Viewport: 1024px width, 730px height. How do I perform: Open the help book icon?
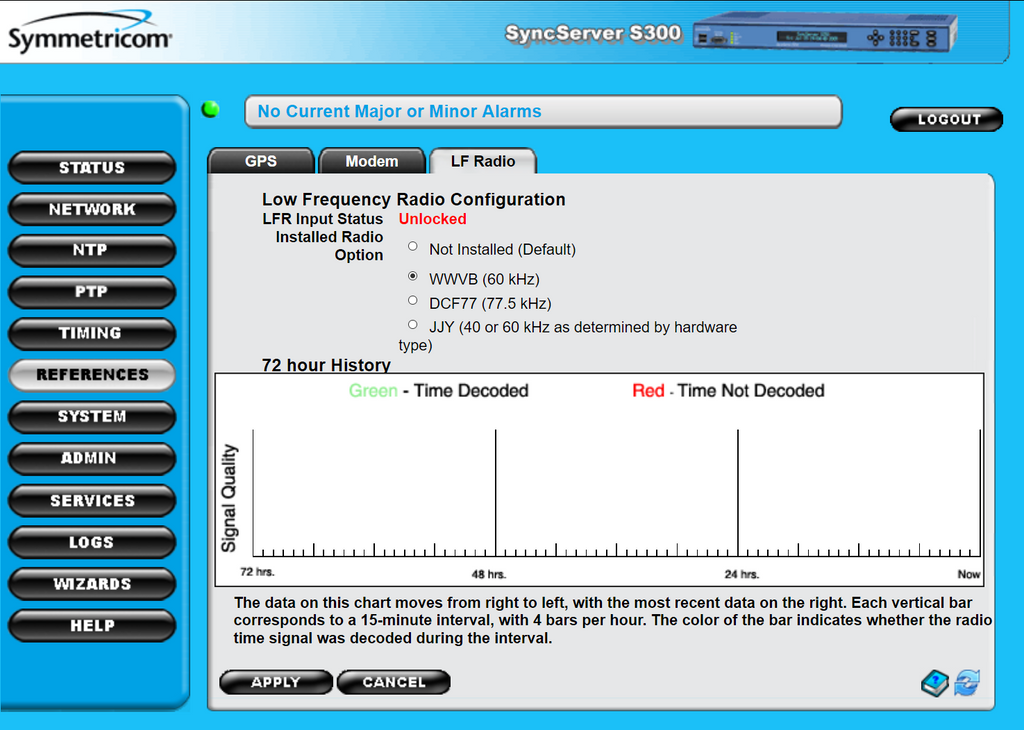click(934, 684)
